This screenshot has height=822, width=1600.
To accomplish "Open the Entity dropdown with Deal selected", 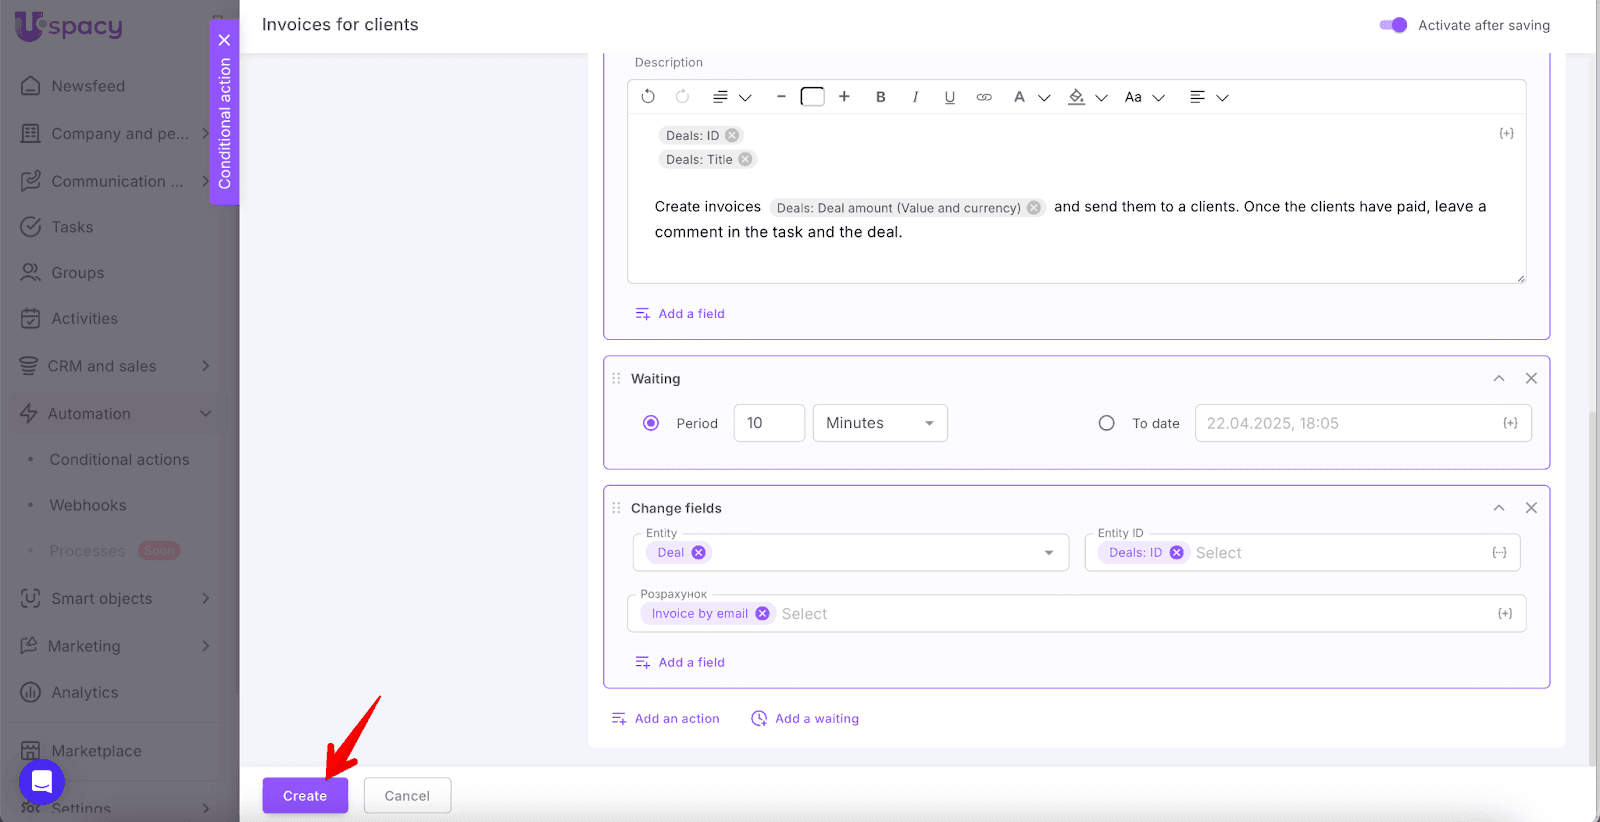I will coord(1048,553).
